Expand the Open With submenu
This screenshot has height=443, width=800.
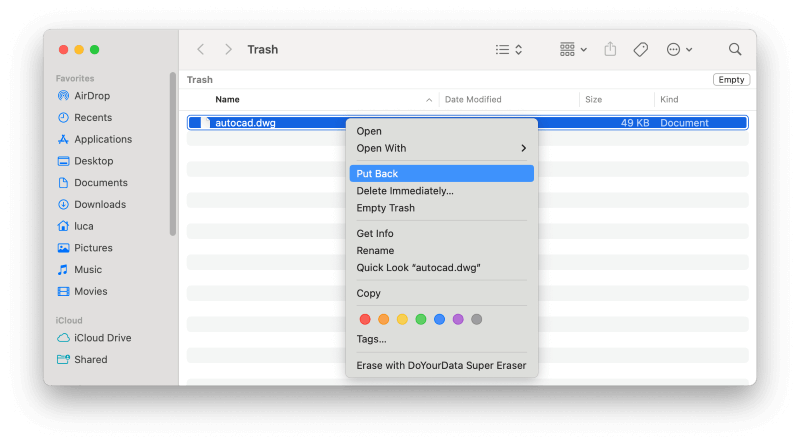coord(442,149)
